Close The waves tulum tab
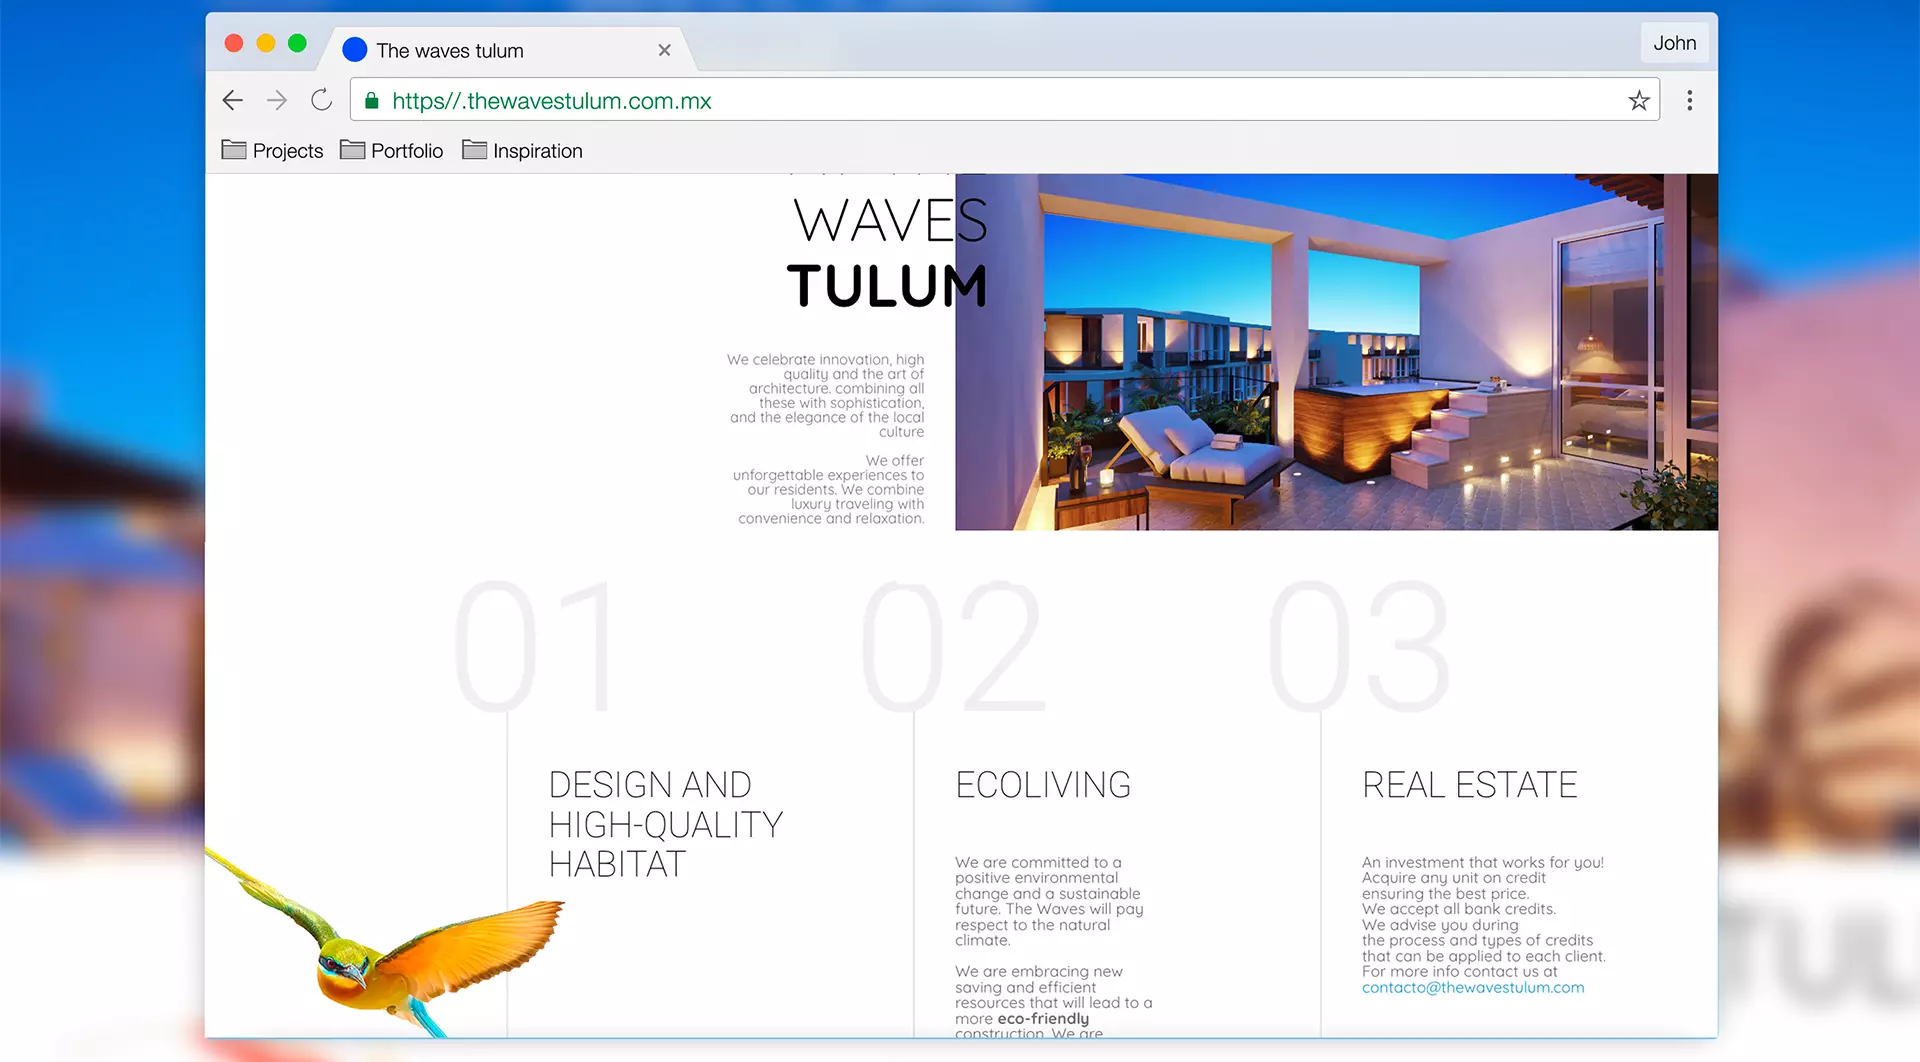1920x1062 pixels. tap(664, 50)
